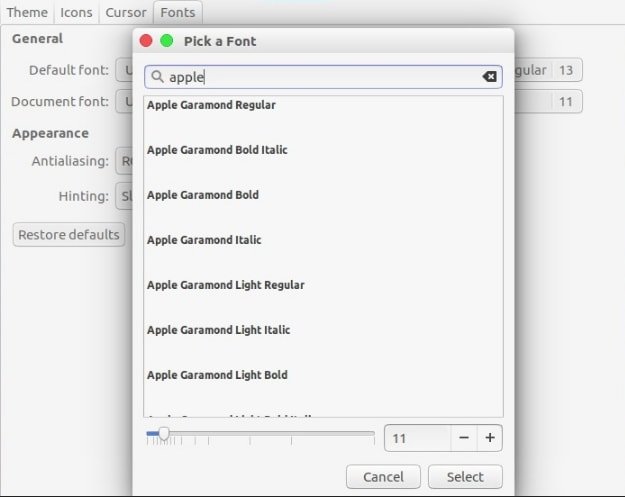Close the Pick a Font dialog (red button)
The image size is (625, 497).
(146, 41)
